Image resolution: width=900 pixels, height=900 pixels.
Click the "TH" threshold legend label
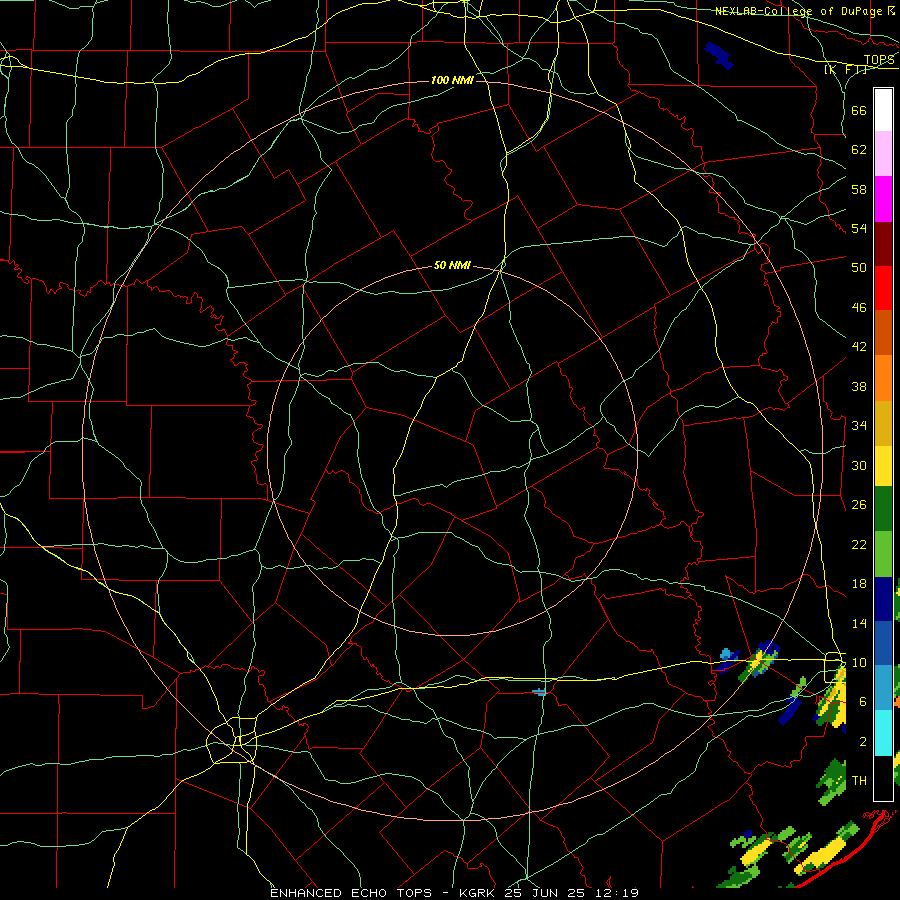click(859, 781)
